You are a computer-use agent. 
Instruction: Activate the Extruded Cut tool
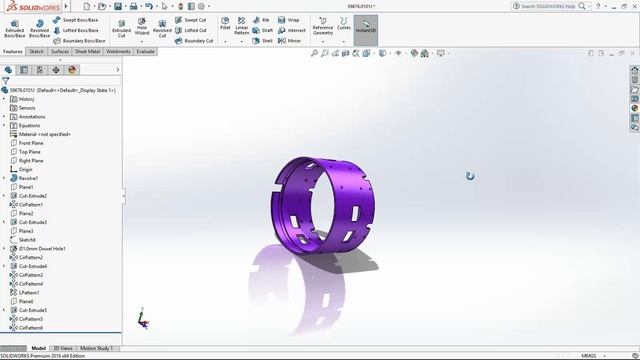click(122, 29)
